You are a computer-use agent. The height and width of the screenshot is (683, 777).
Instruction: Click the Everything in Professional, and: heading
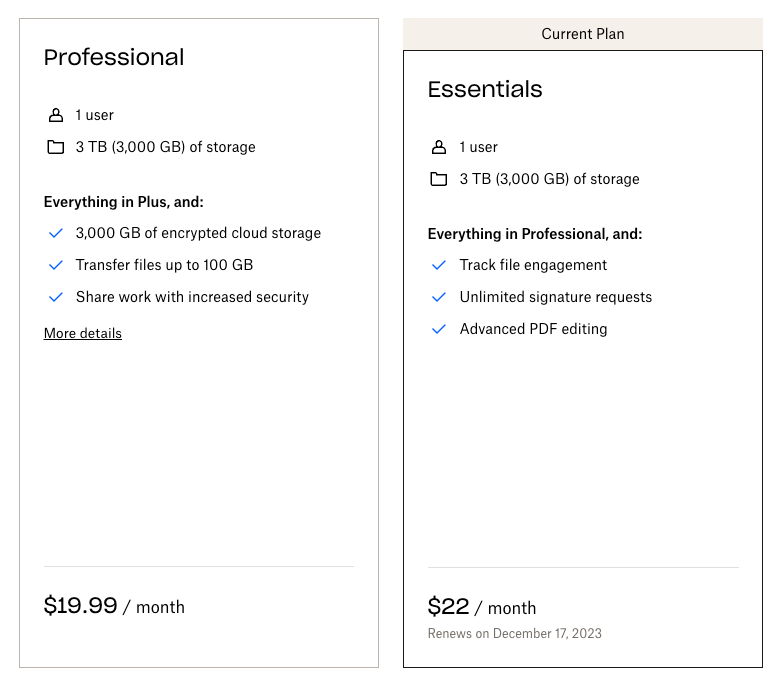pos(535,234)
